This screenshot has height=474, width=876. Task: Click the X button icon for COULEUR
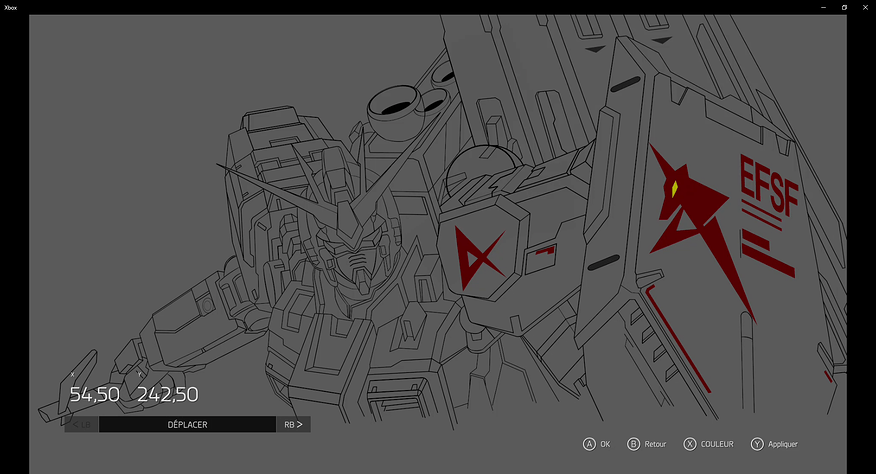(690, 444)
